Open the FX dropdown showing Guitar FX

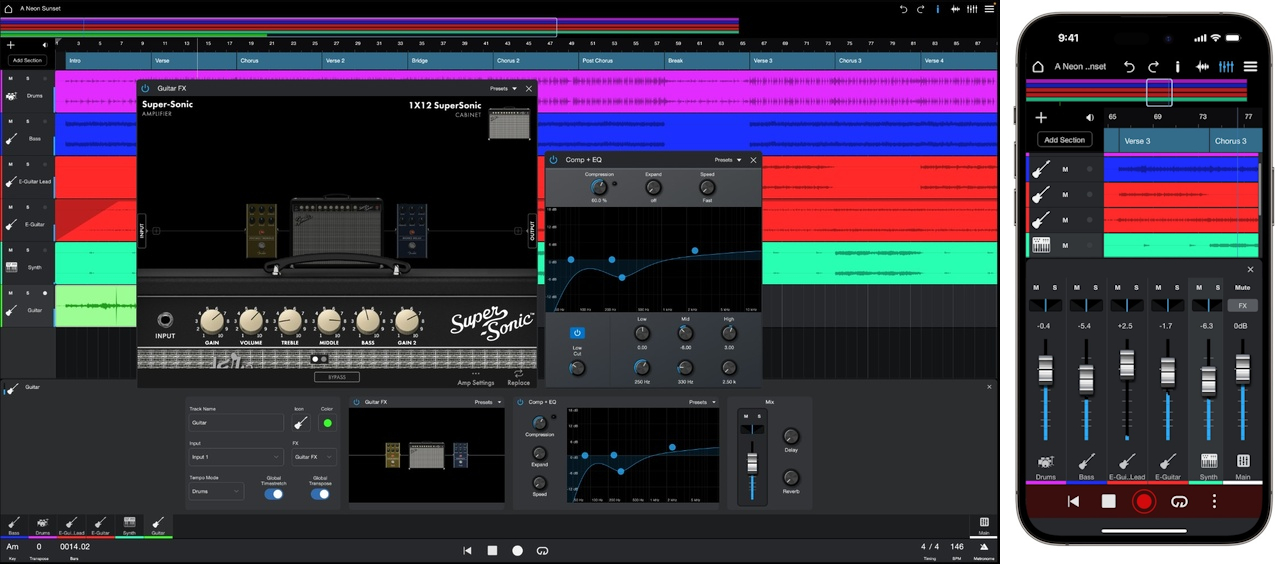pyautogui.click(x=314, y=457)
